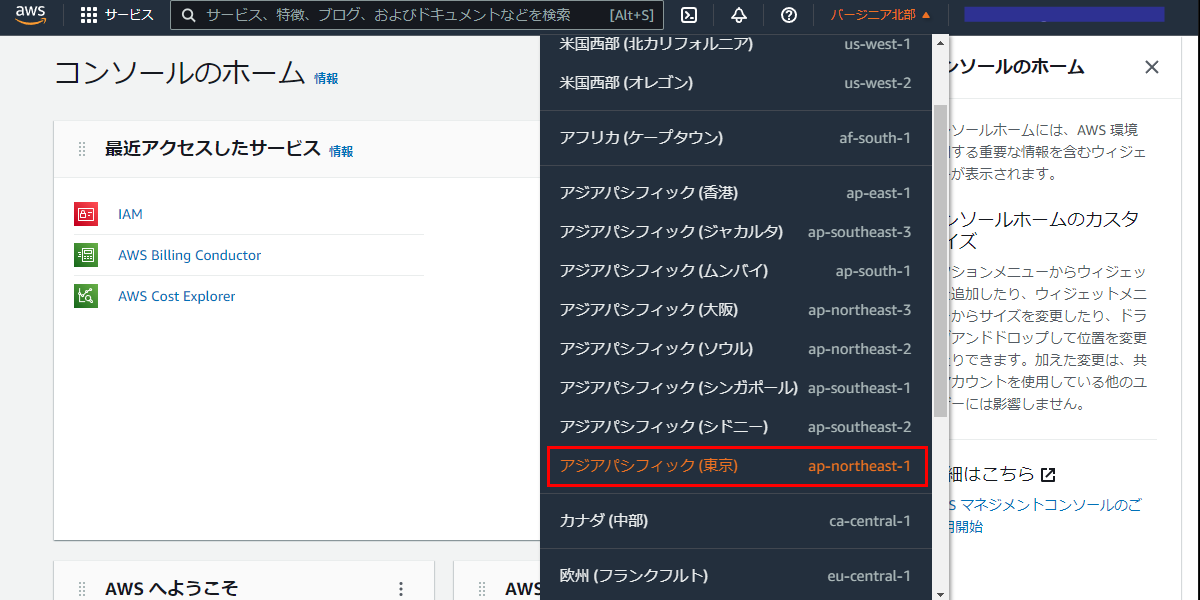Select アジアパシフィック (香港) ap-east-1
Screen dimensions: 1200x600
pos(735,192)
